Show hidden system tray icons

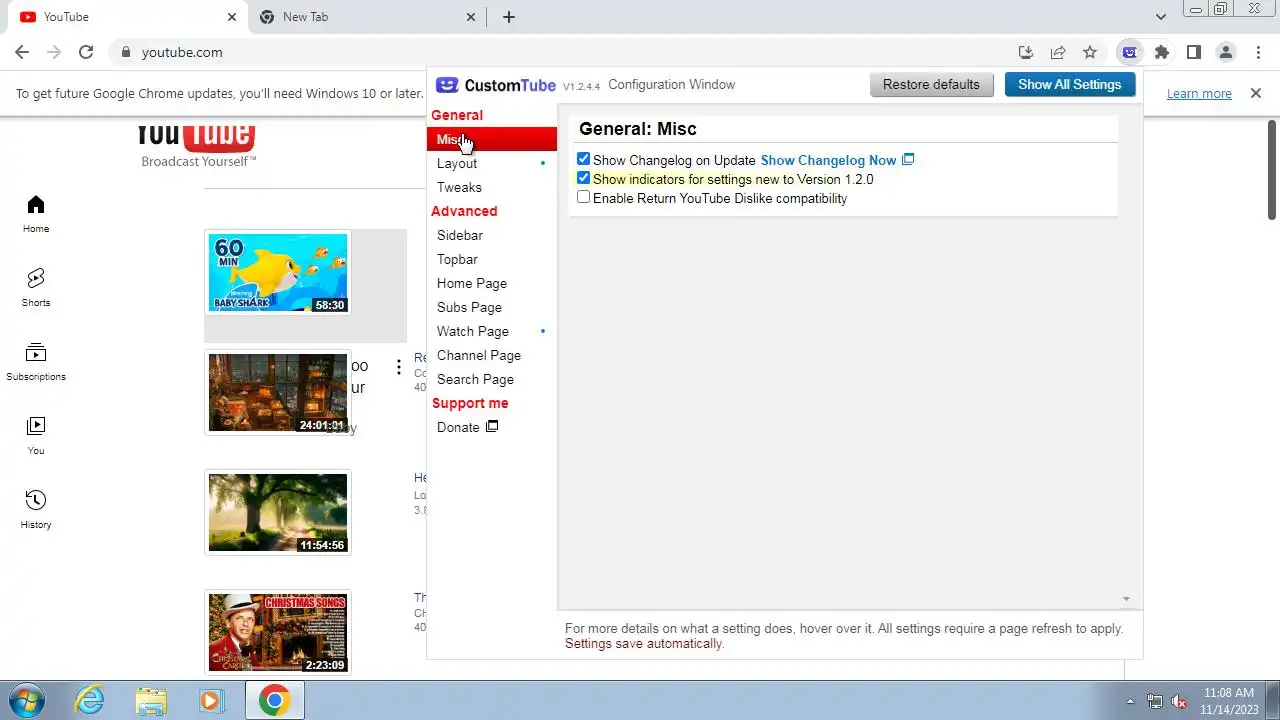tap(1131, 701)
